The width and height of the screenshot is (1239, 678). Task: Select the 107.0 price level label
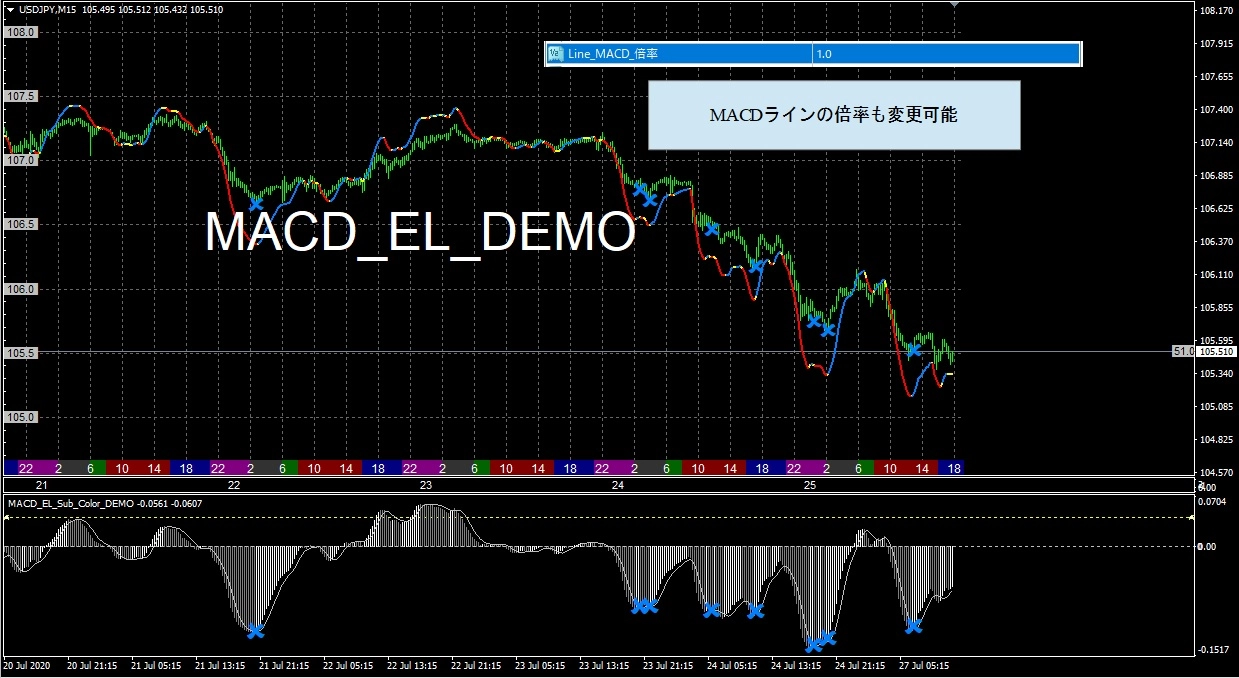21,160
